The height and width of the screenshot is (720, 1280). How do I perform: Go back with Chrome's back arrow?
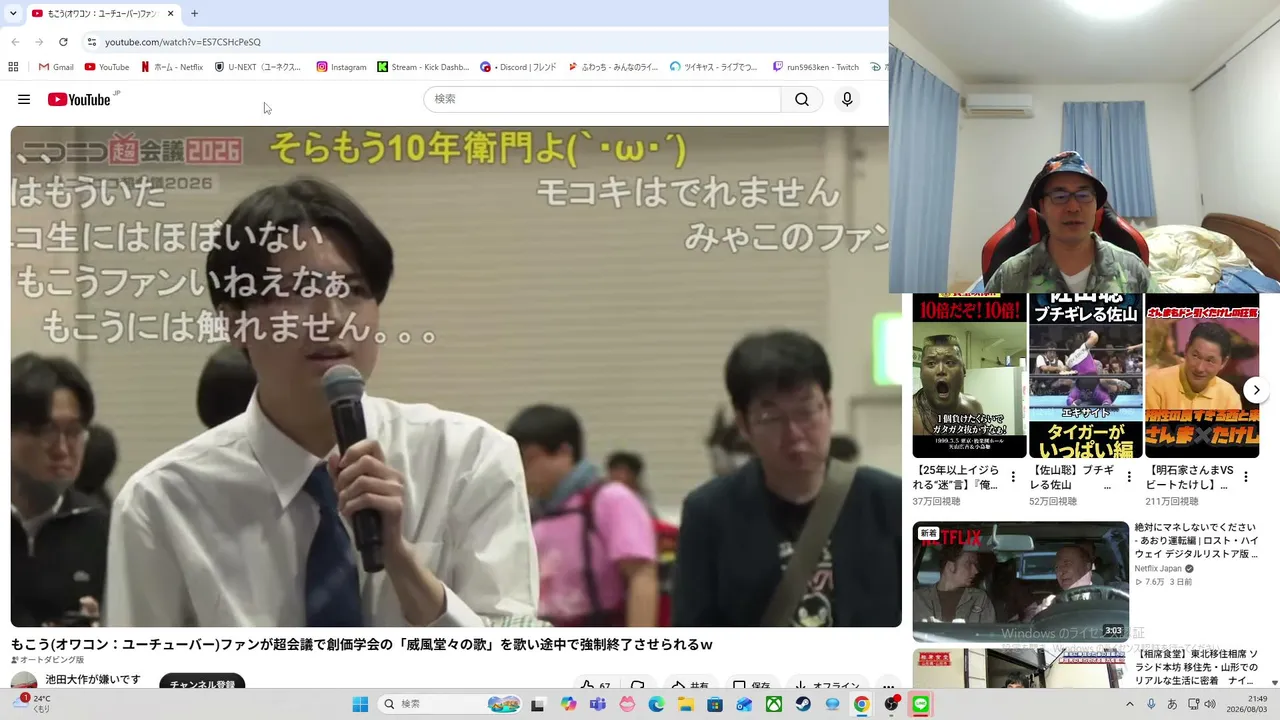coord(15,42)
